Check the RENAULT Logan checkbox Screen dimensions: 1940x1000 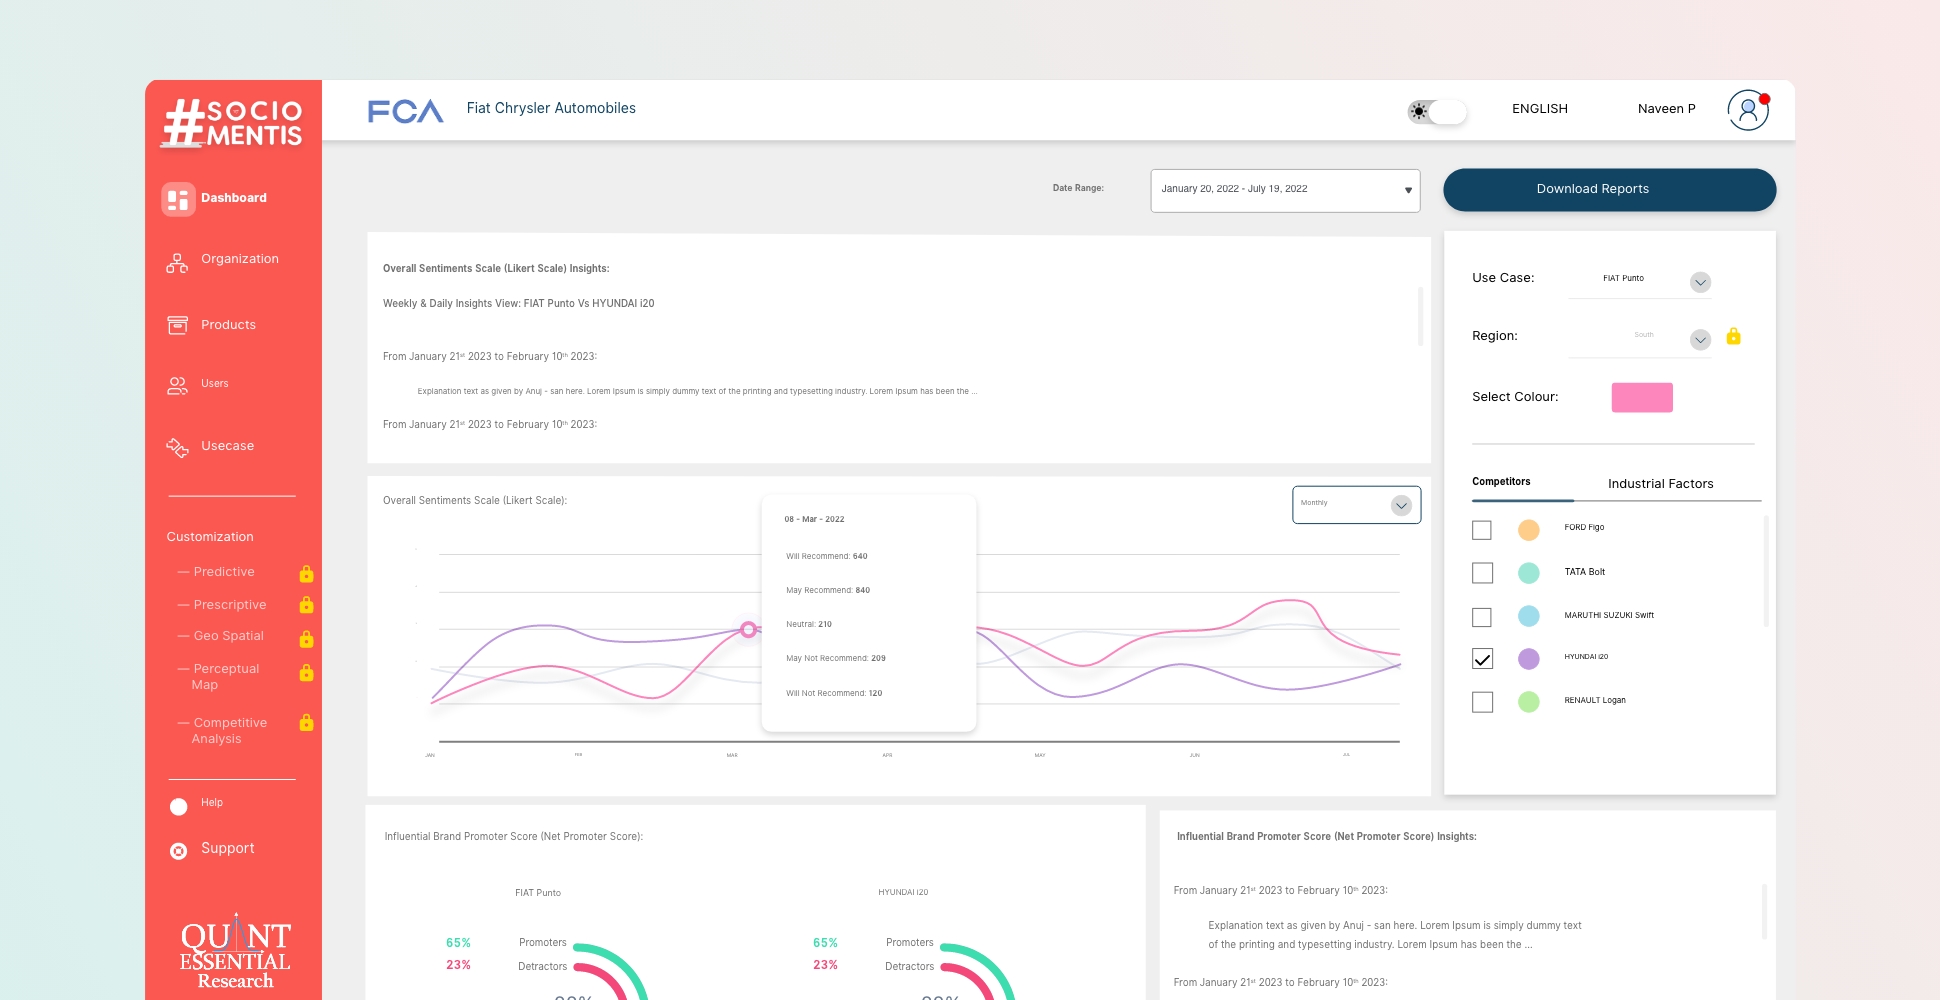point(1482,702)
